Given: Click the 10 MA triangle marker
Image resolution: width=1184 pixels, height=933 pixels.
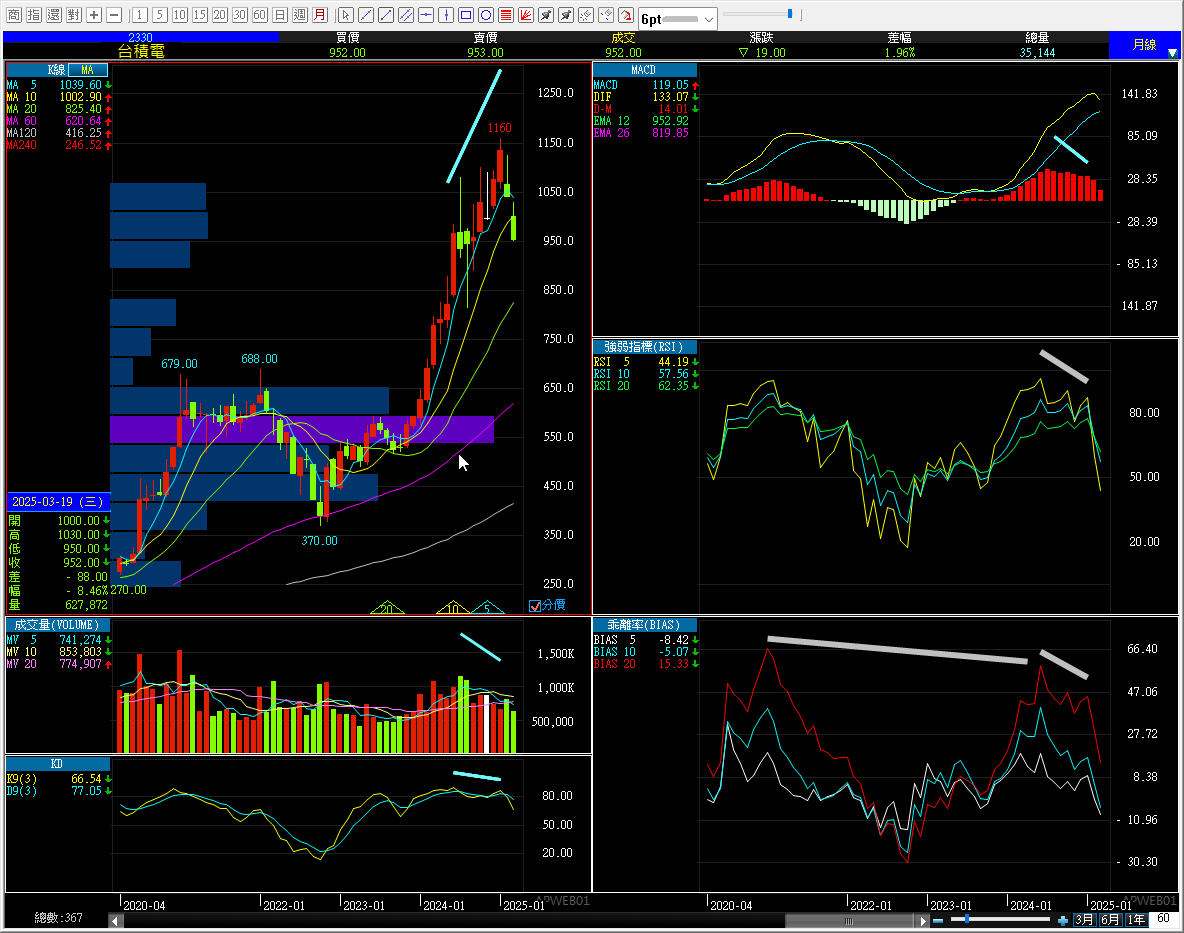Looking at the screenshot, I should (x=453, y=608).
